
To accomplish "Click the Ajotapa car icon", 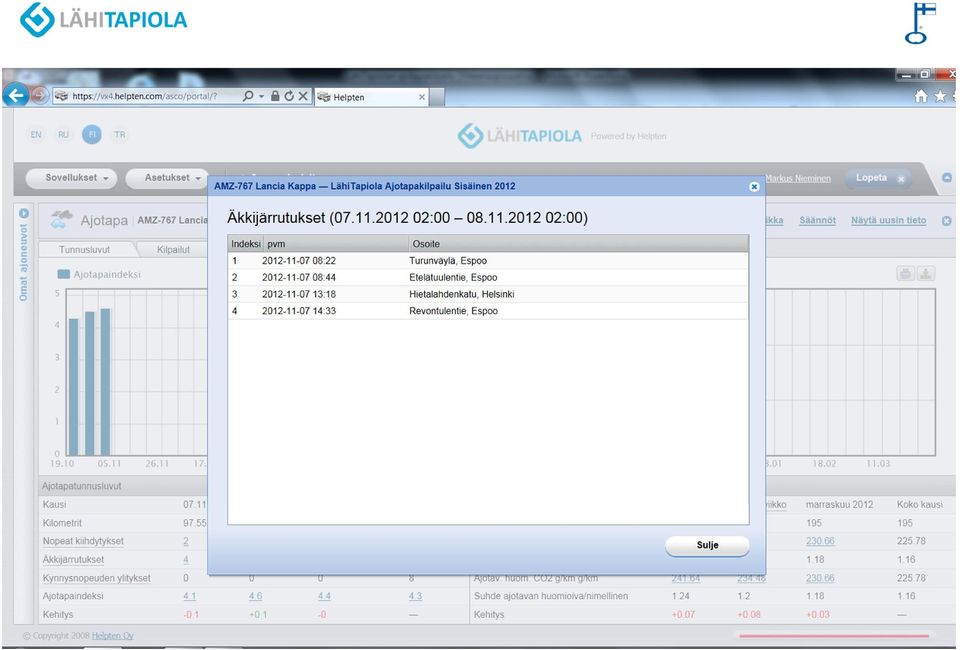I will (x=61, y=219).
